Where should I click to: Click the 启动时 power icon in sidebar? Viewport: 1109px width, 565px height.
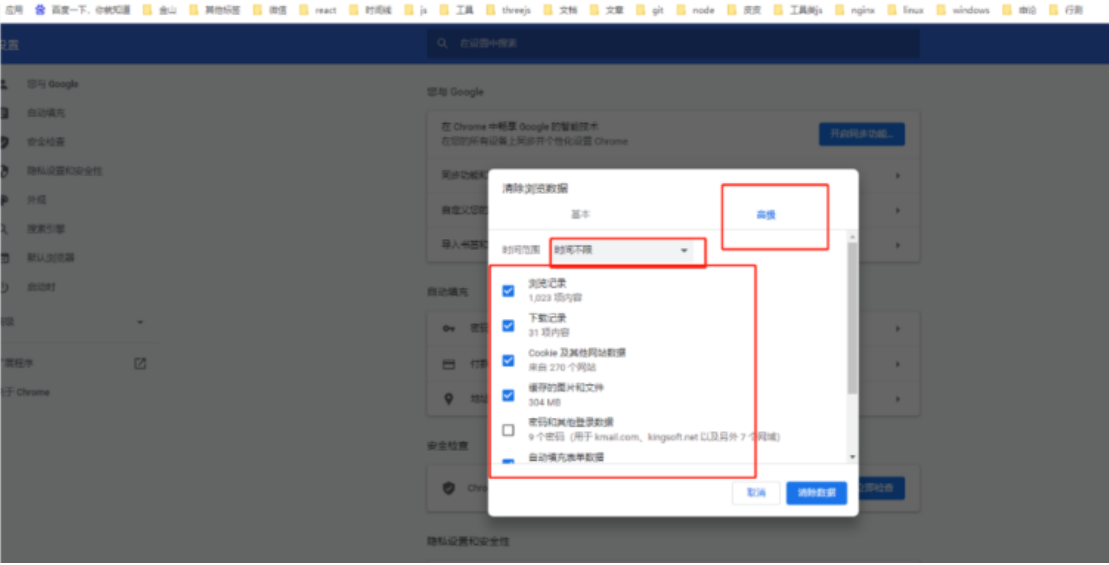point(4,287)
